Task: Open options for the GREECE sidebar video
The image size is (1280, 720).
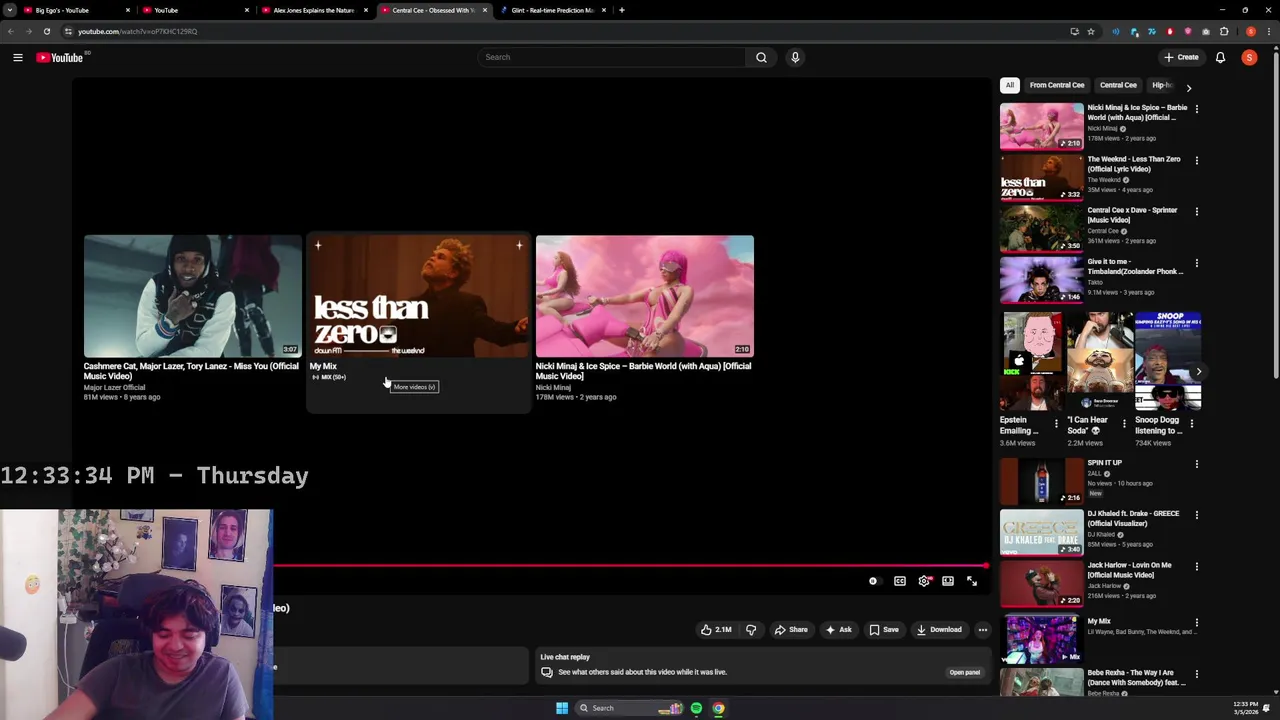Action: tap(1197, 515)
